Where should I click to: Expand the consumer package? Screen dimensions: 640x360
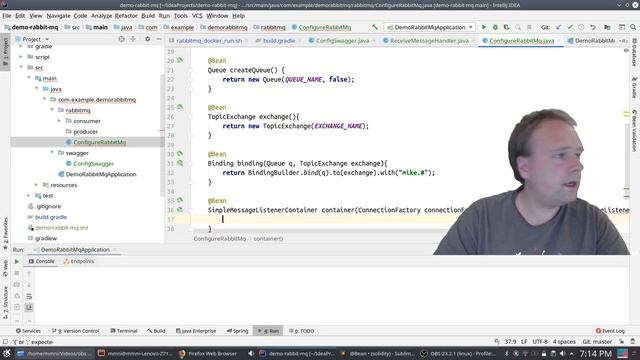[60, 121]
